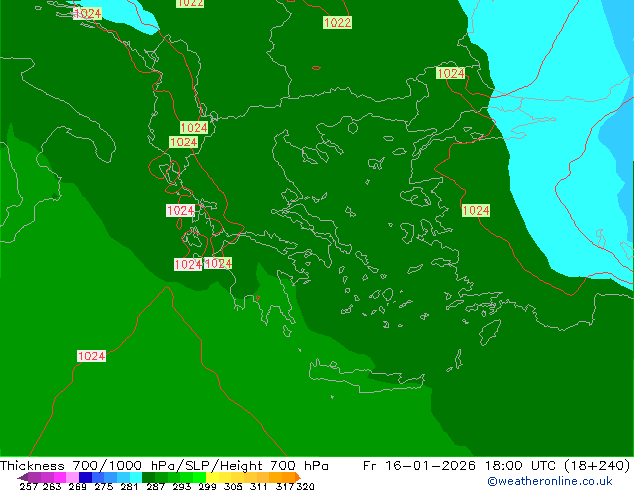The width and height of the screenshot is (634, 490).
Task: Click the 1024 label over the sea southwest
Action: coord(91,356)
